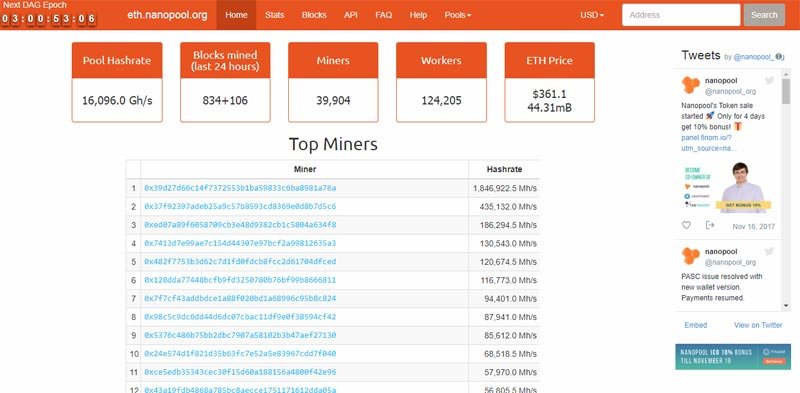Open the tweet's bonus promo image

coord(728,187)
